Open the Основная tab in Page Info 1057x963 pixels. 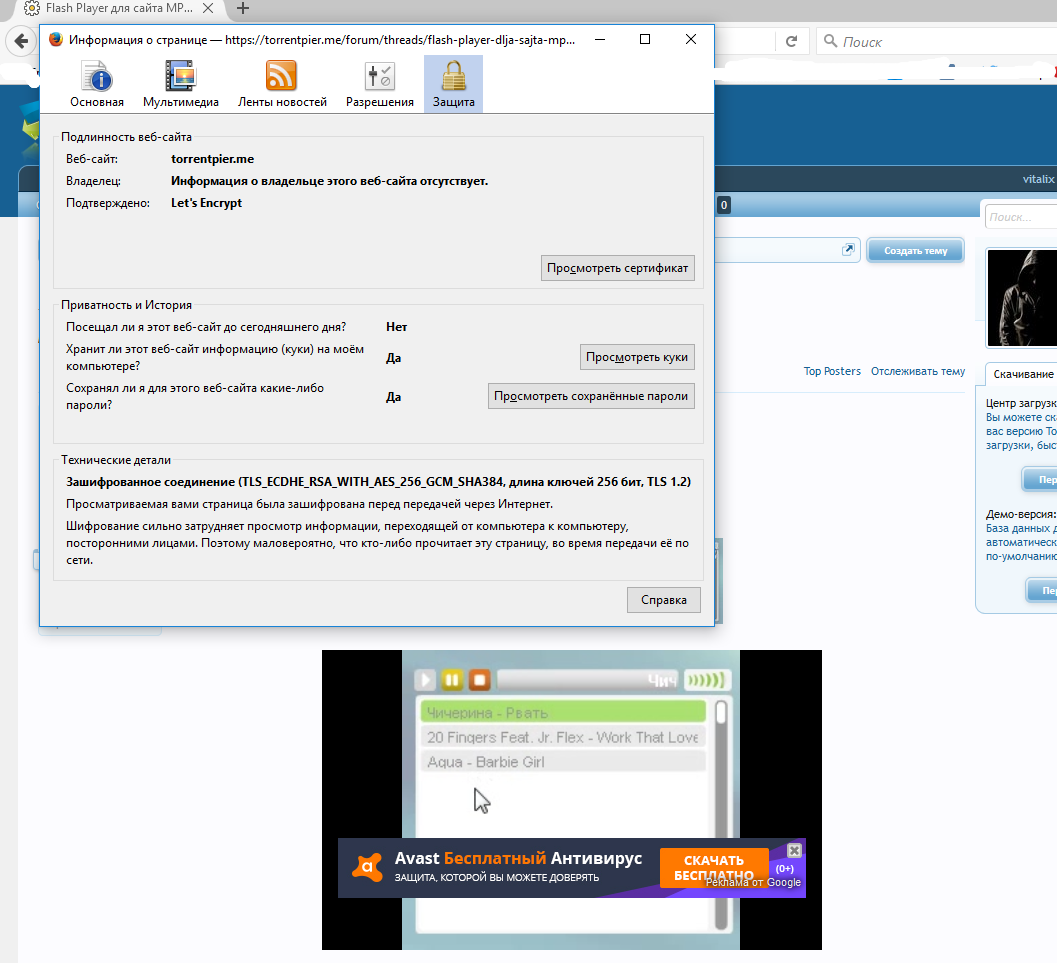click(x=97, y=84)
